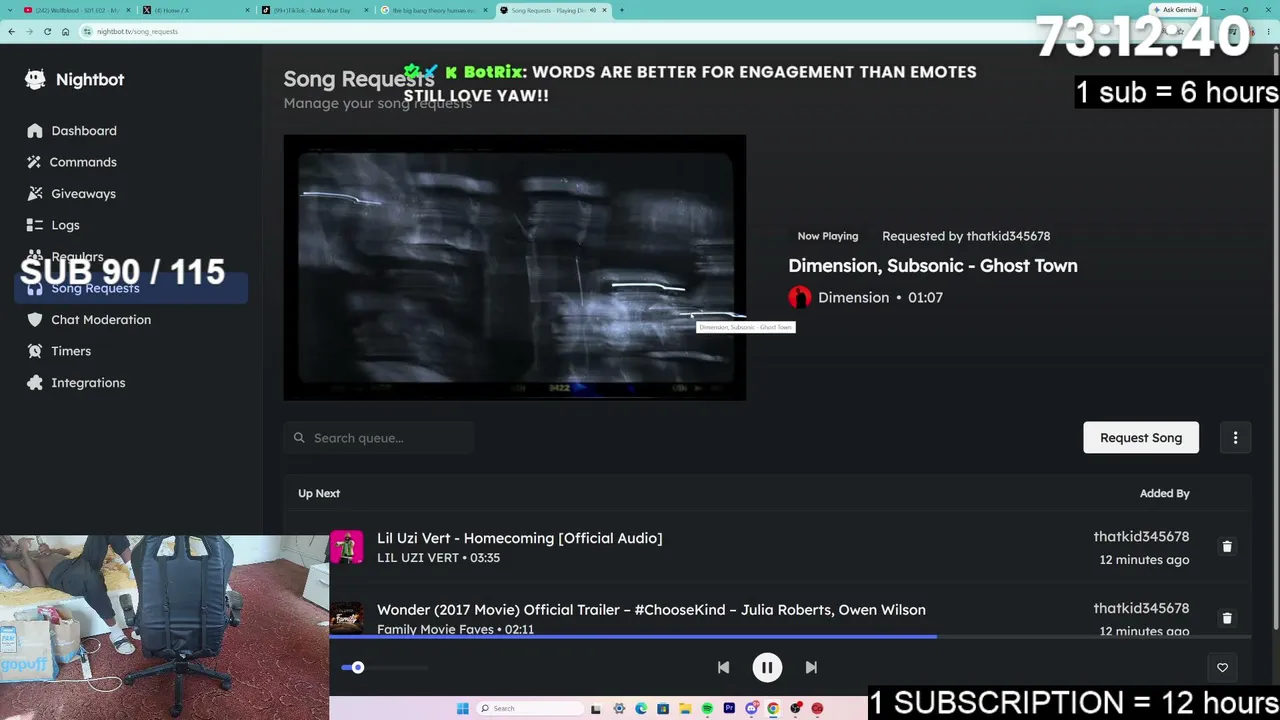This screenshot has width=1280, height=720.
Task: Open File Explorer from the taskbar
Action: [685, 709]
